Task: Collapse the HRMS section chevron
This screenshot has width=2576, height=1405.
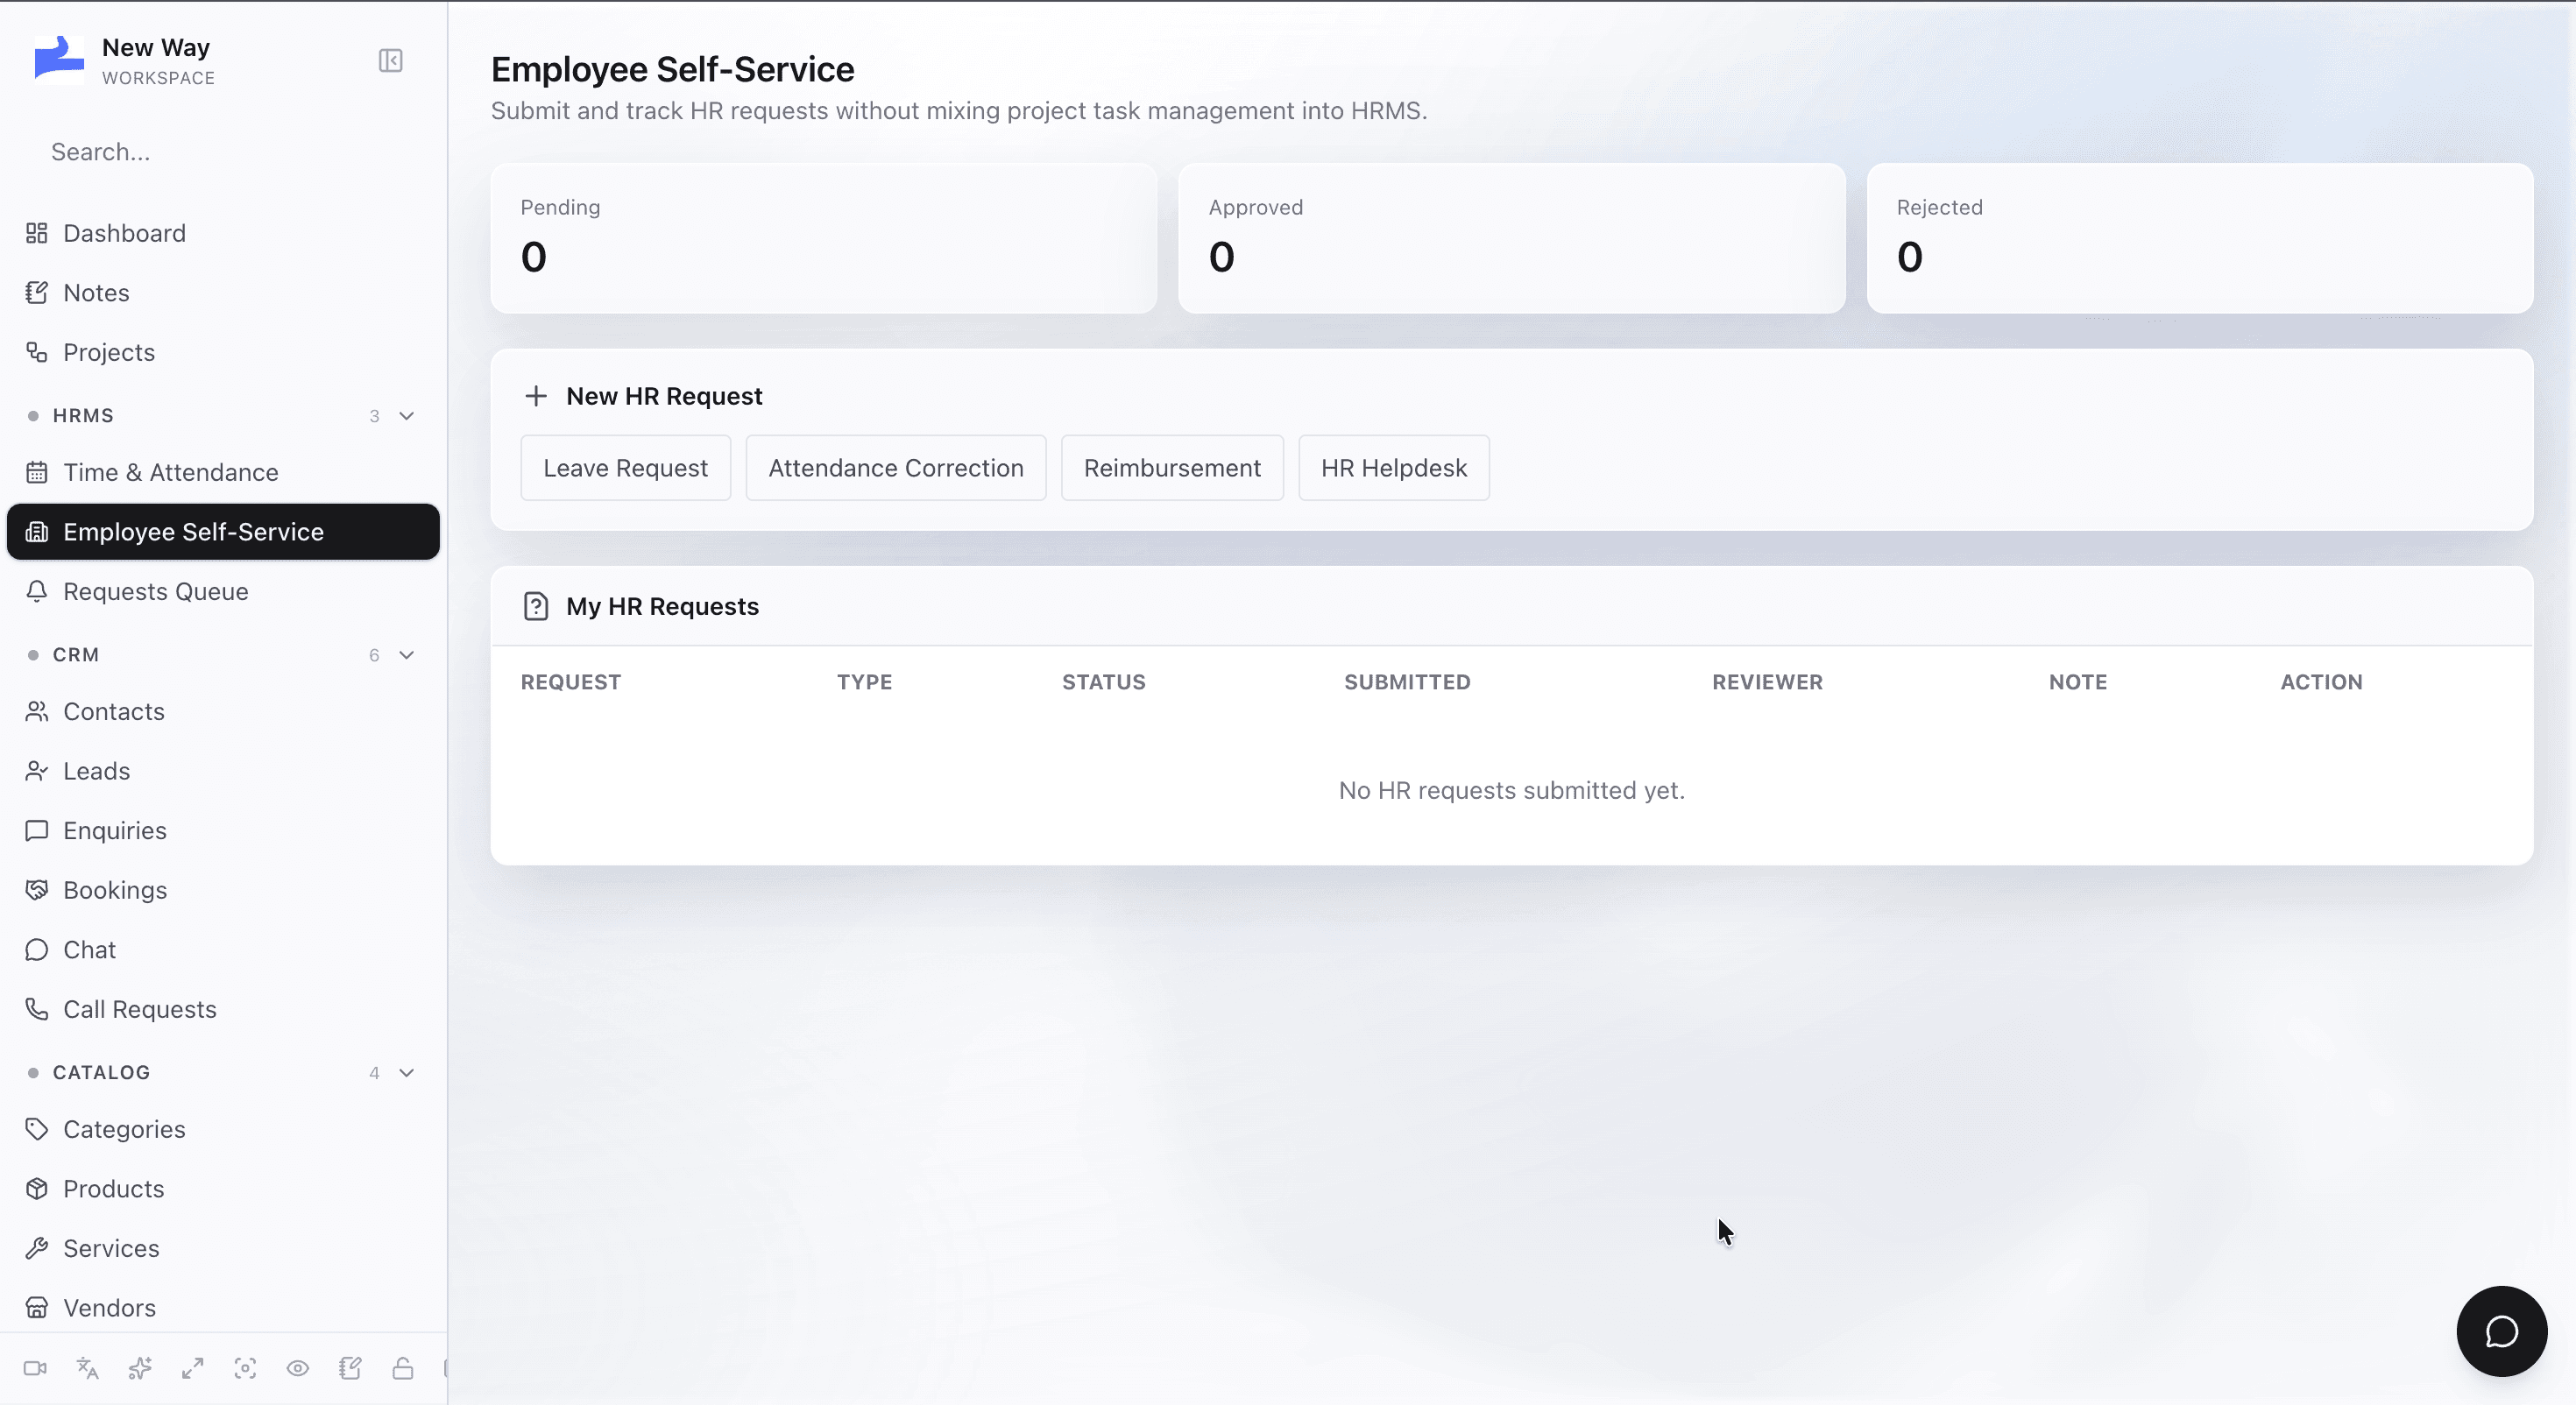Action: tap(407, 416)
